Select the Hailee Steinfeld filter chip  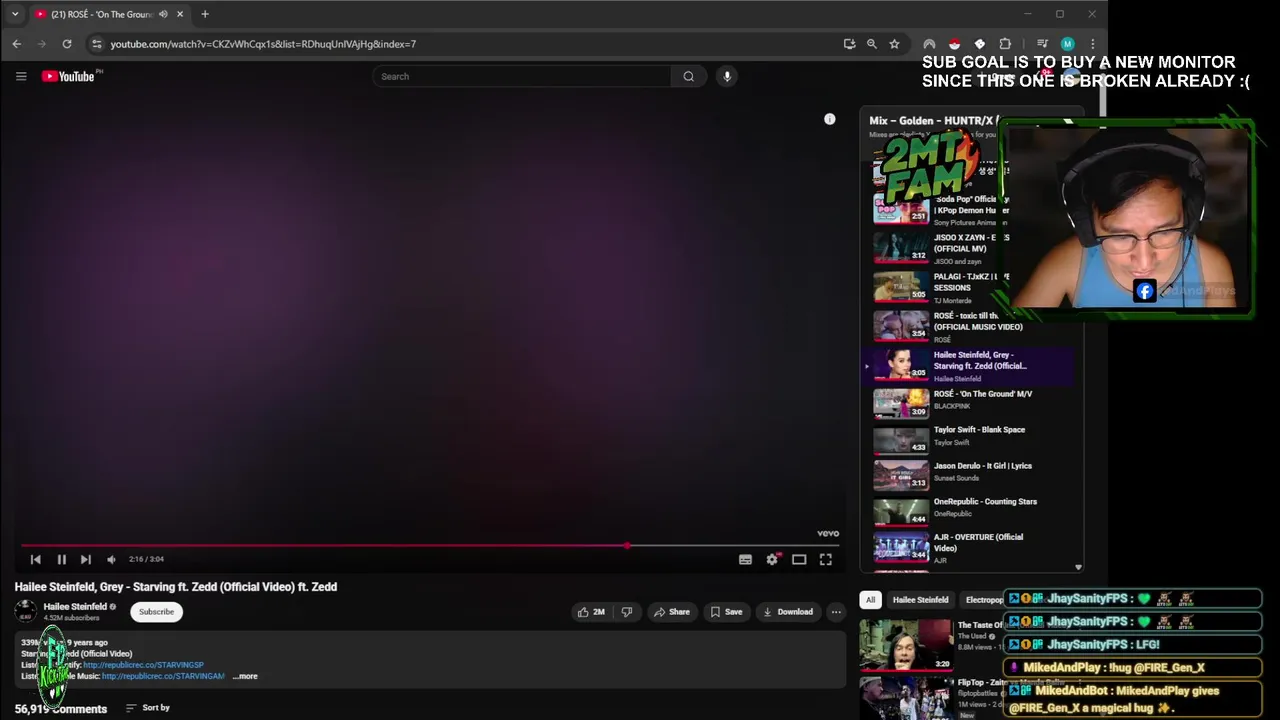pyautogui.click(x=920, y=600)
